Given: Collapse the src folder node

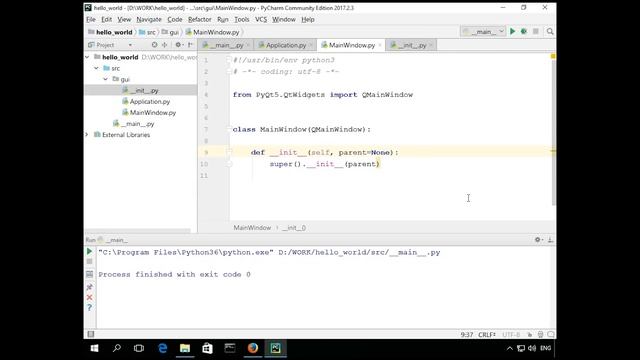Looking at the screenshot, I should (x=96, y=68).
